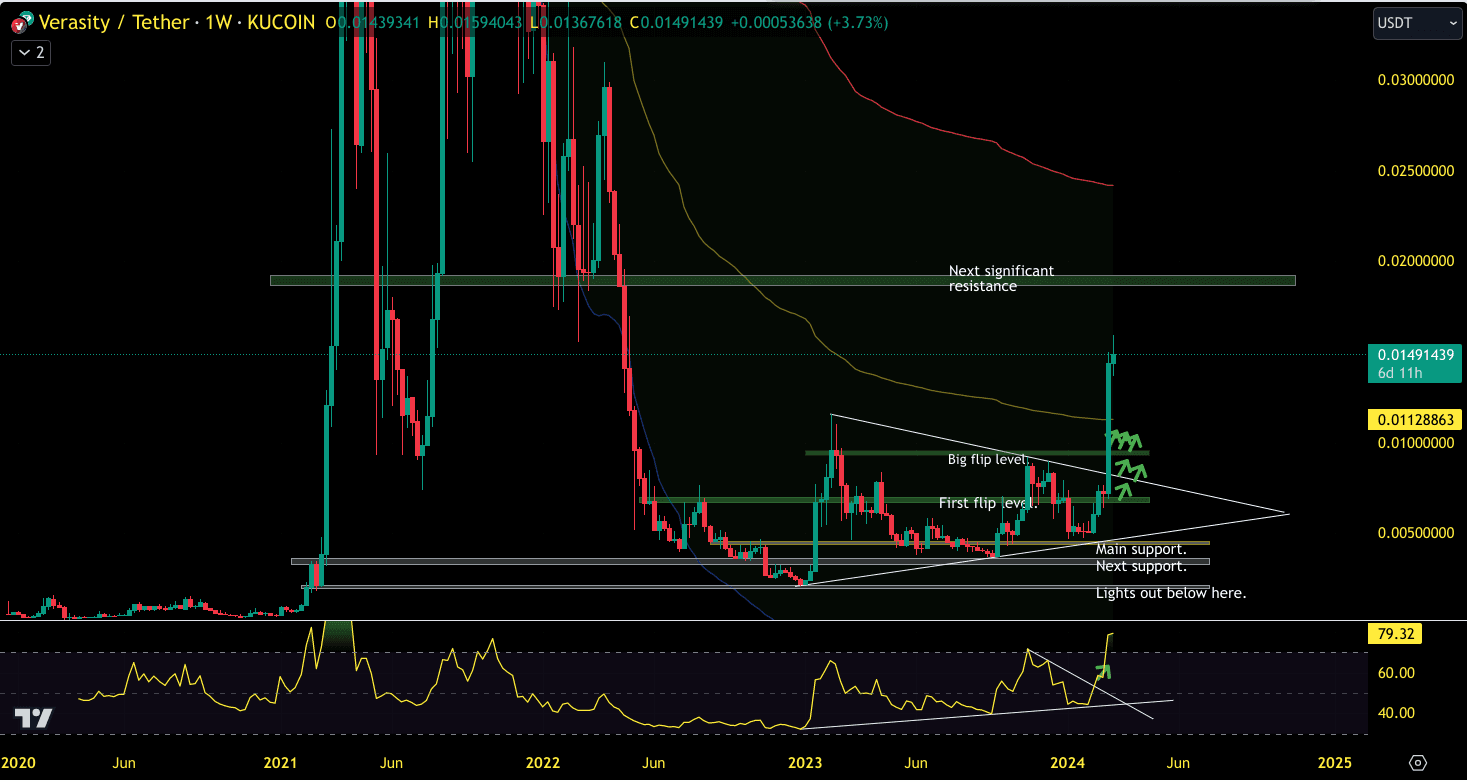This screenshot has width=1467, height=782.
Task: Click the 1W interval in the title
Action: point(217,22)
